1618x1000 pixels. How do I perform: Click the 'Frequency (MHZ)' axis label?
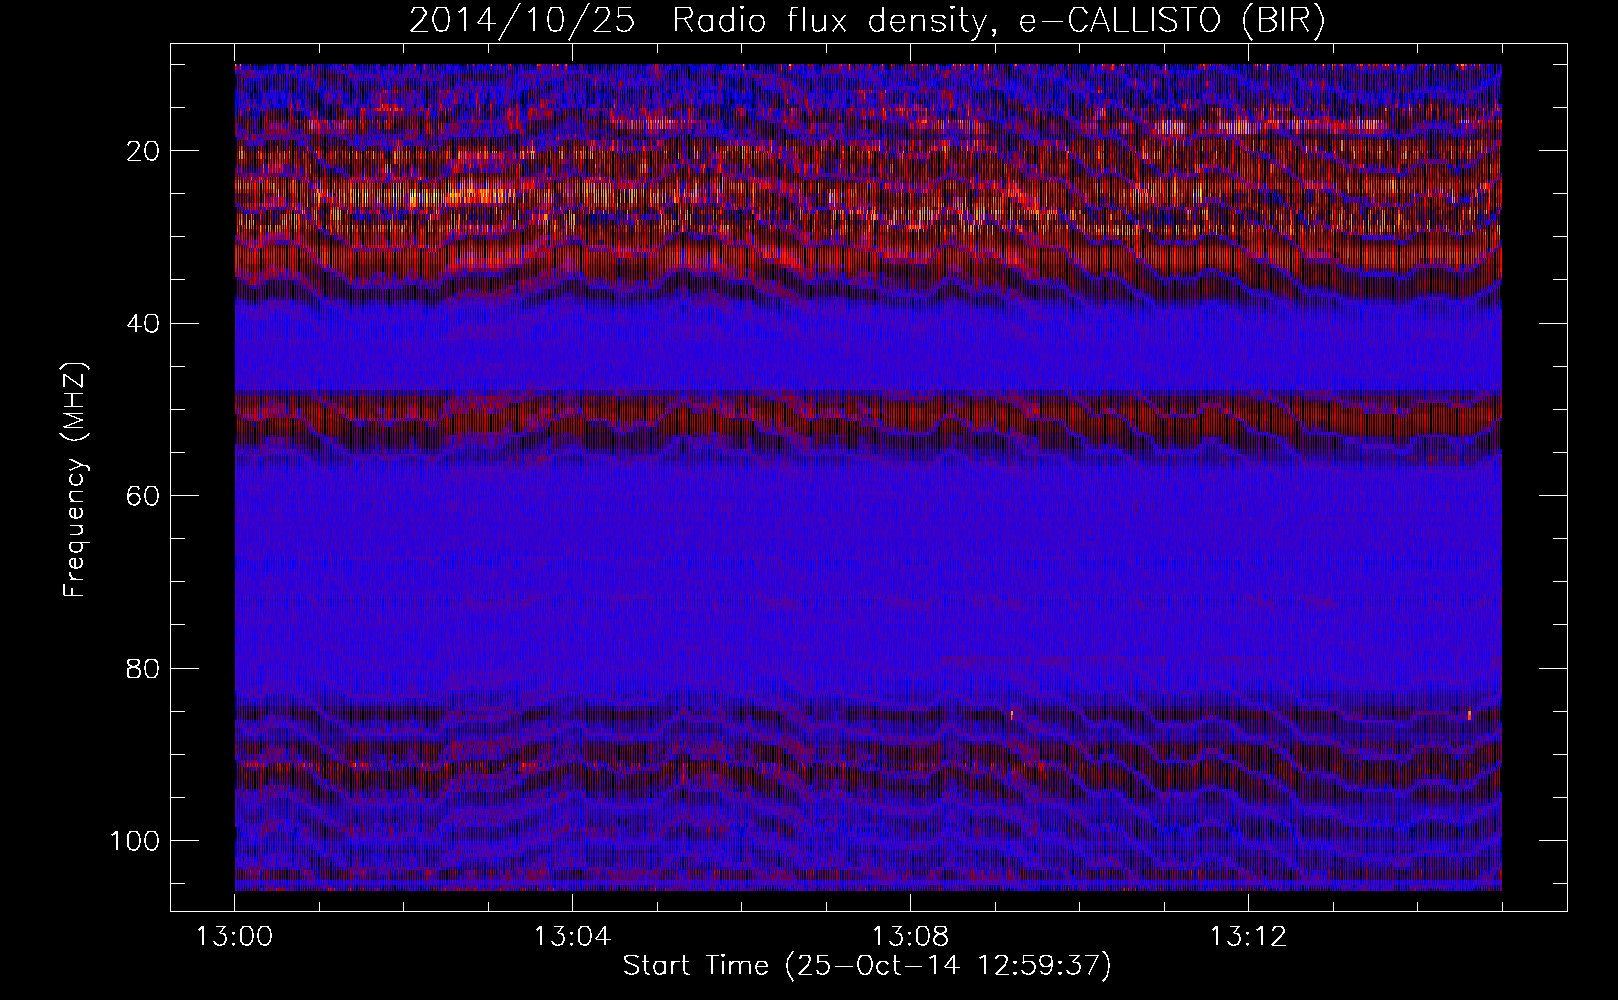76,480
